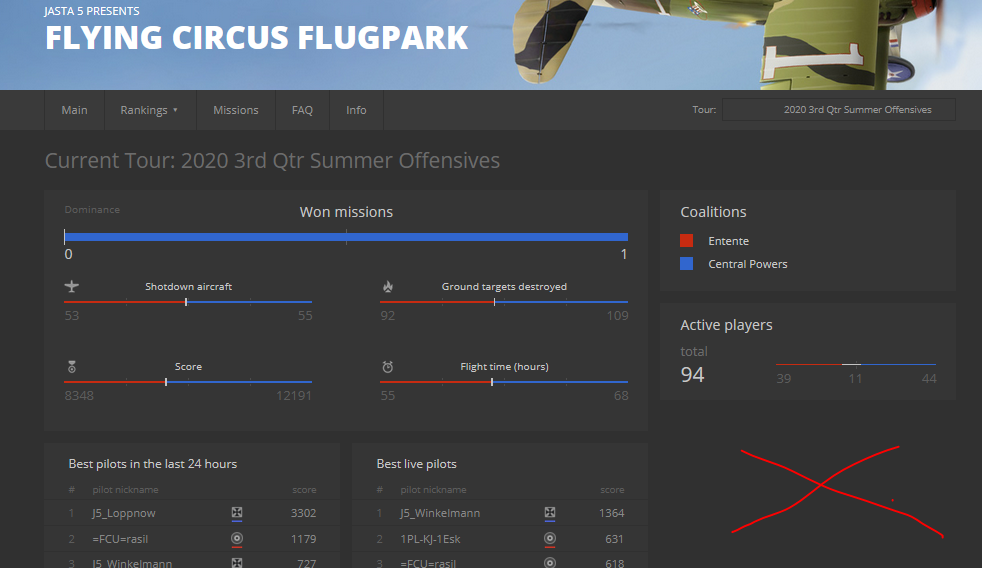Image resolution: width=982 pixels, height=568 pixels.
Task: Click the roundel icon beside =FCU=rasil score 1179
Action: [237, 539]
